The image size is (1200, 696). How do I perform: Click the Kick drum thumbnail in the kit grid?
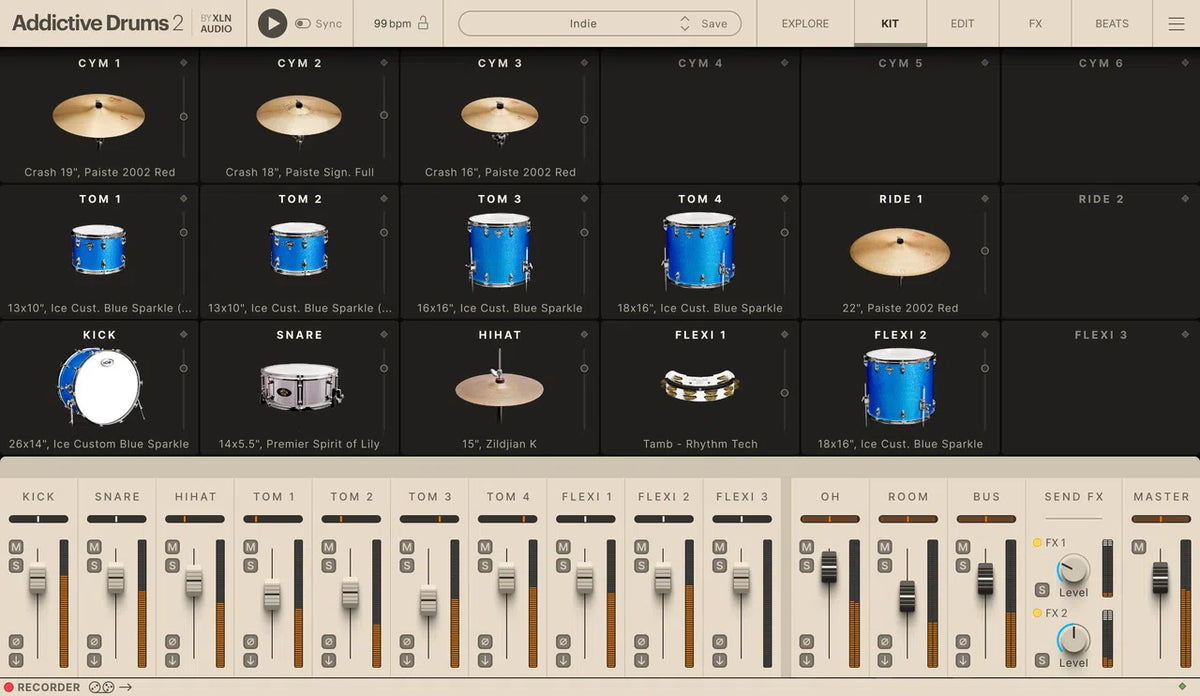98,385
